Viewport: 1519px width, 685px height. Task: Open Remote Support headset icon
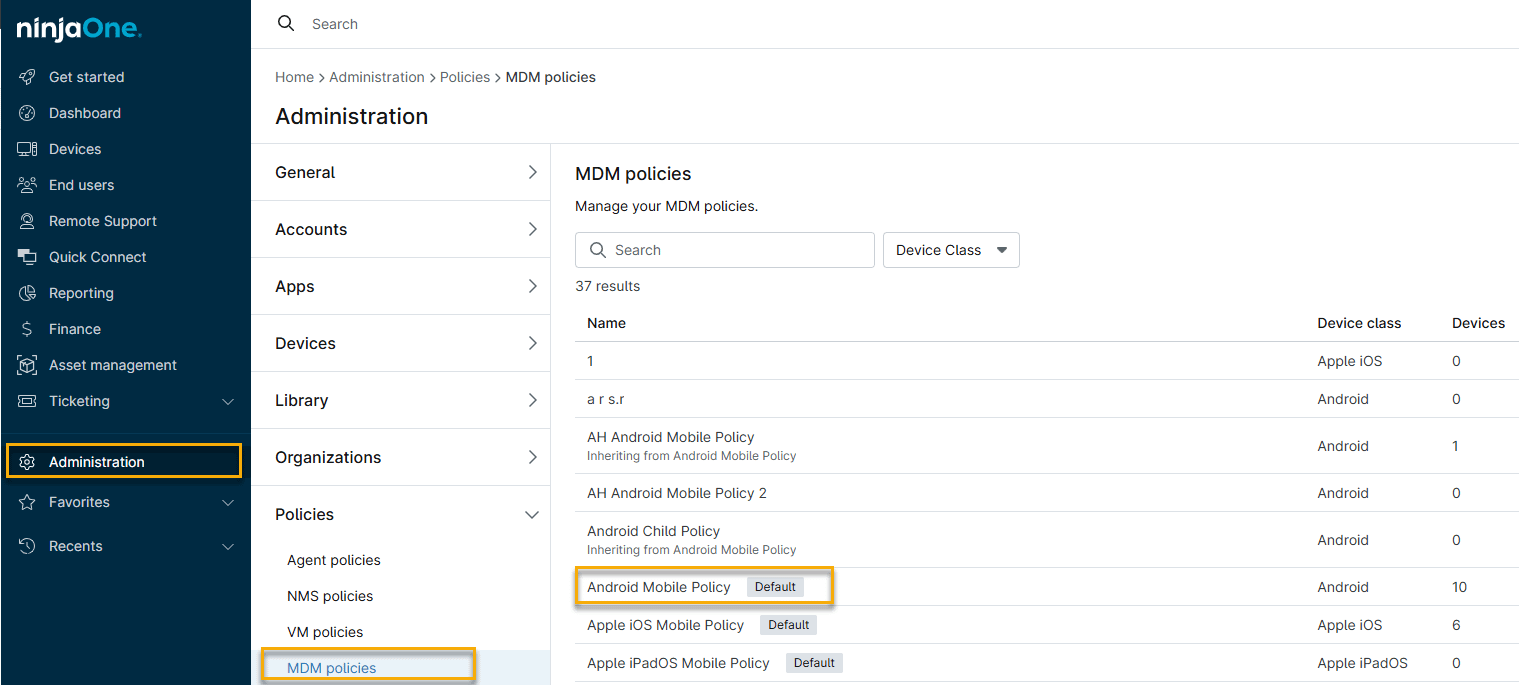point(27,221)
